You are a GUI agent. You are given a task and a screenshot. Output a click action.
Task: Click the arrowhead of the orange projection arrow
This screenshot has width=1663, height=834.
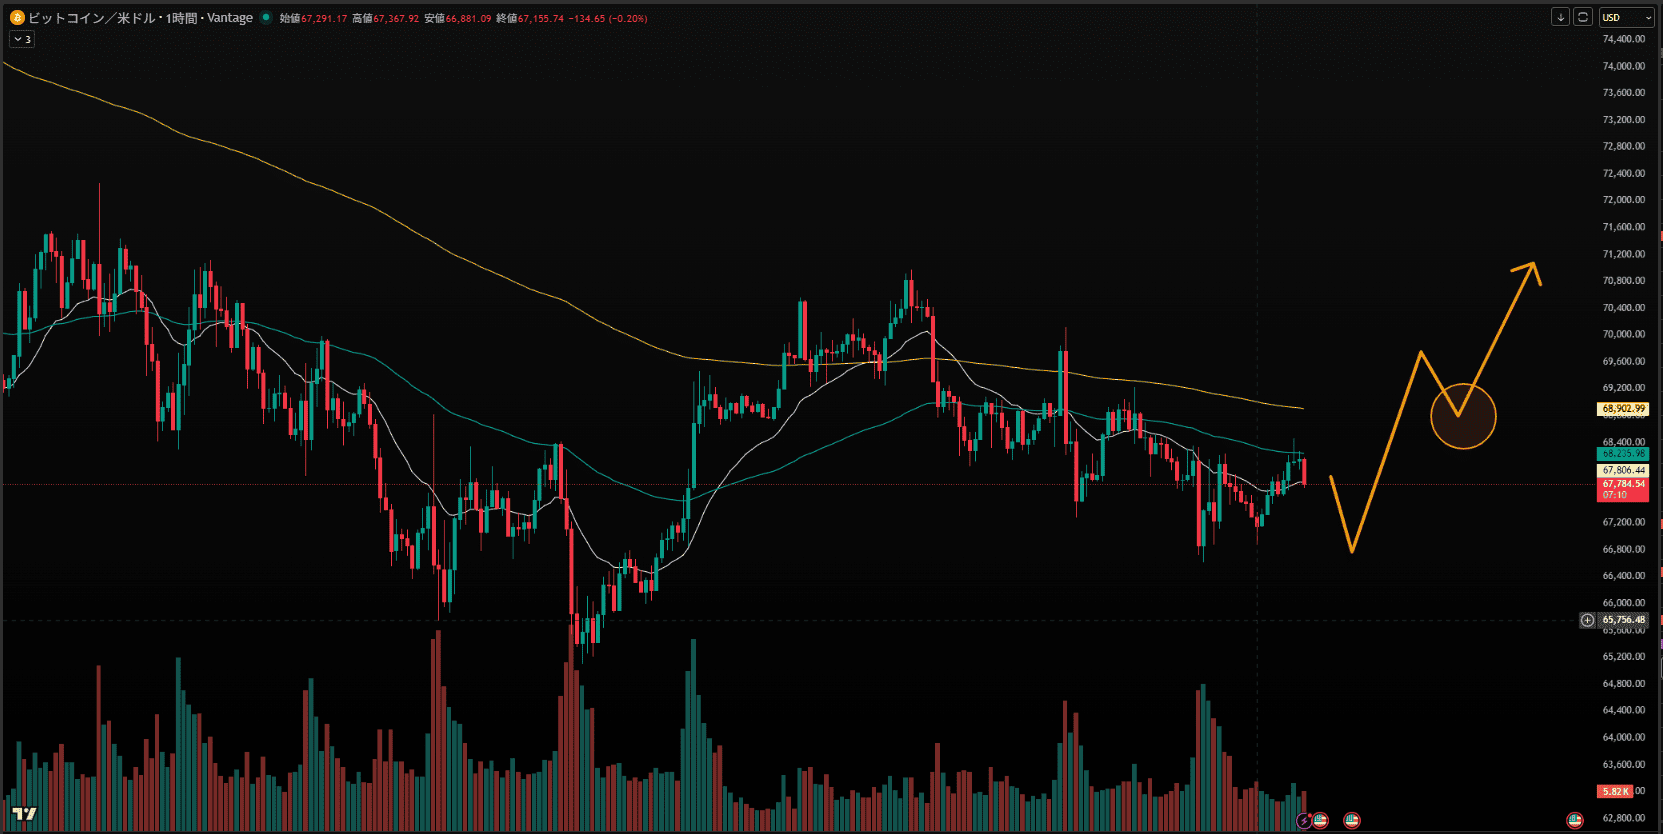pyautogui.click(x=1532, y=266)
